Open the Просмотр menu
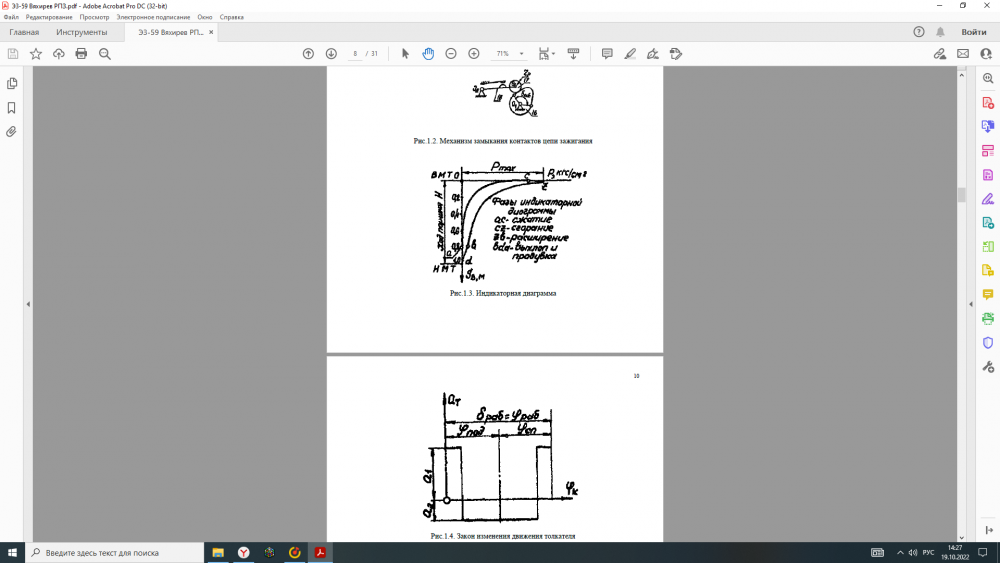Screen dimensions: 1000x563 [x=94, y=17]
